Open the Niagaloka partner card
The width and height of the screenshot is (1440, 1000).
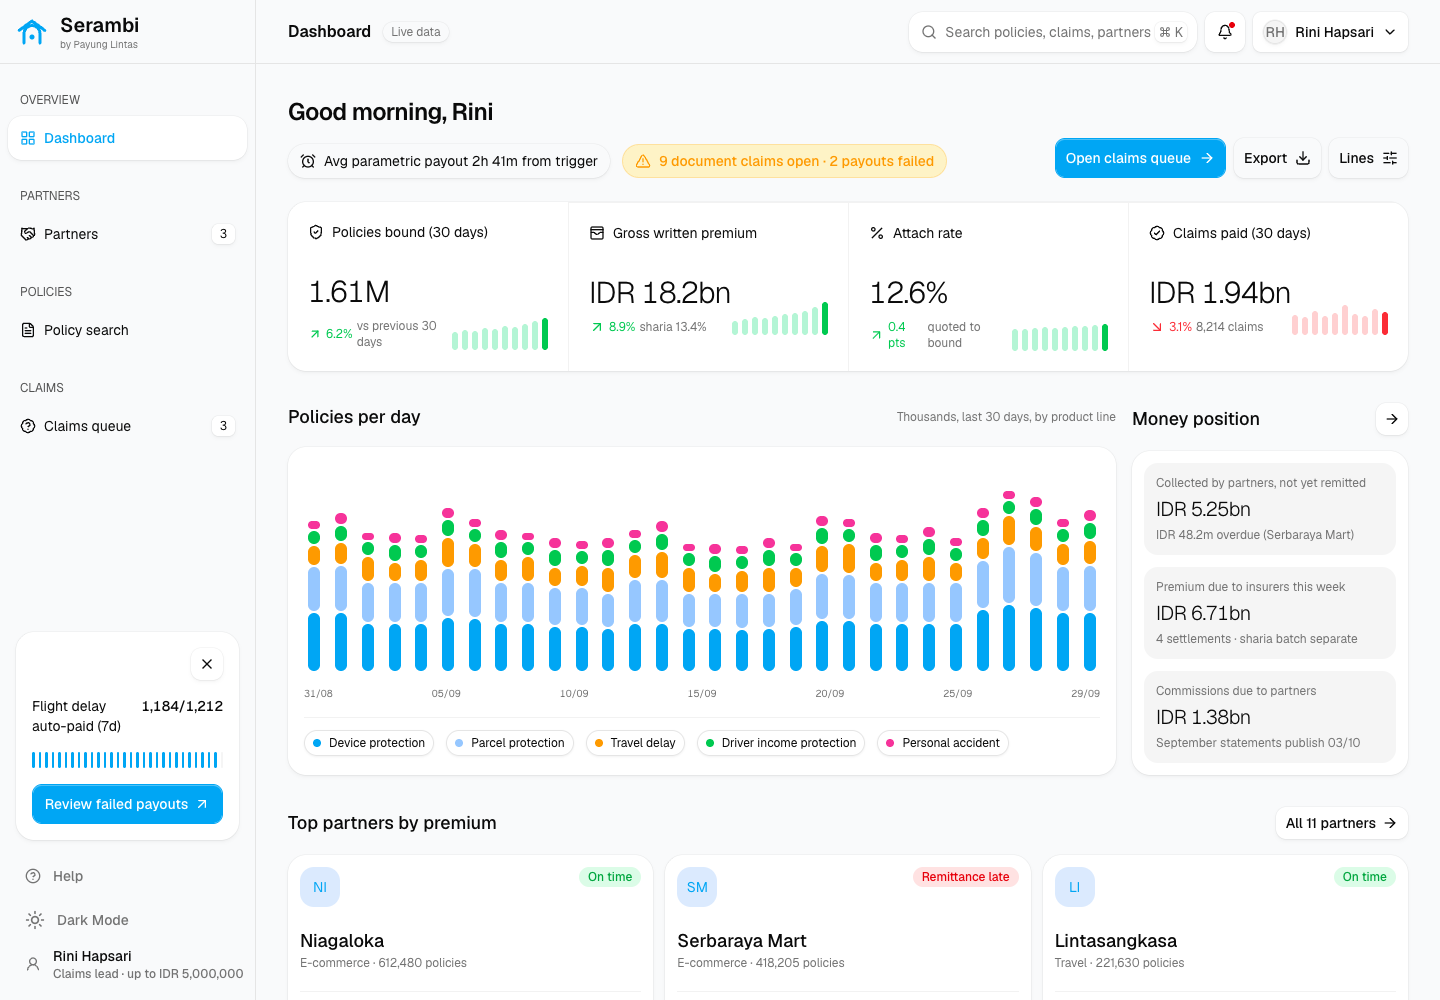tap(470, 927)
